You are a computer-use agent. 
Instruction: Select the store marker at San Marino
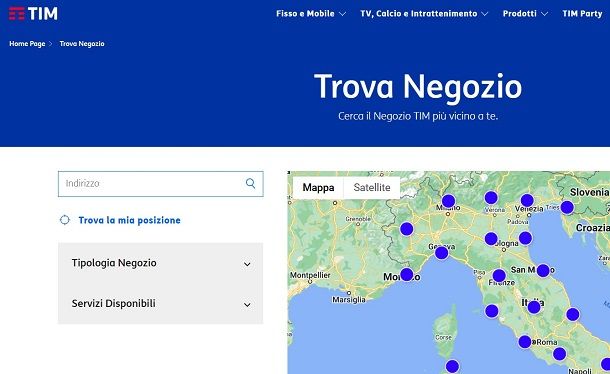pos(543,270)
